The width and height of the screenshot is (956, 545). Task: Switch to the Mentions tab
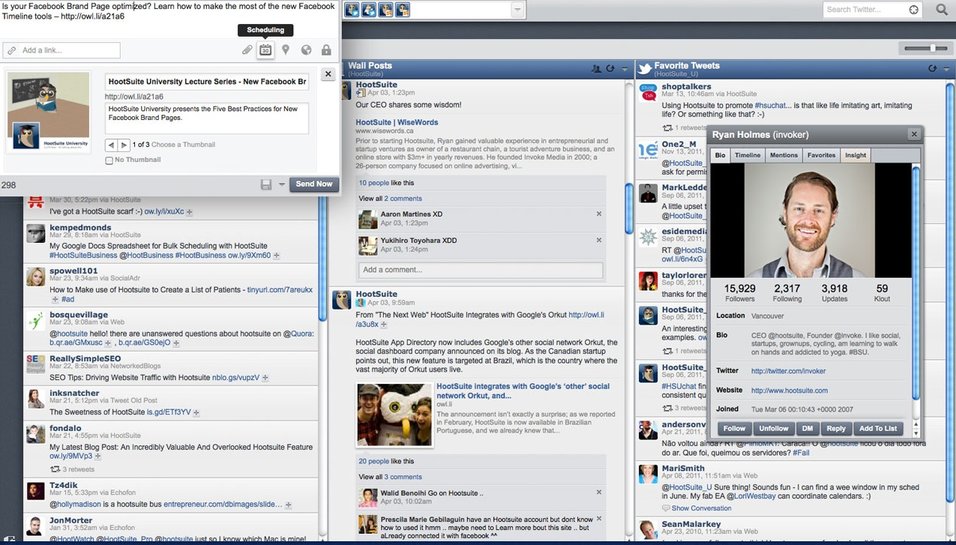coord(784,155)
